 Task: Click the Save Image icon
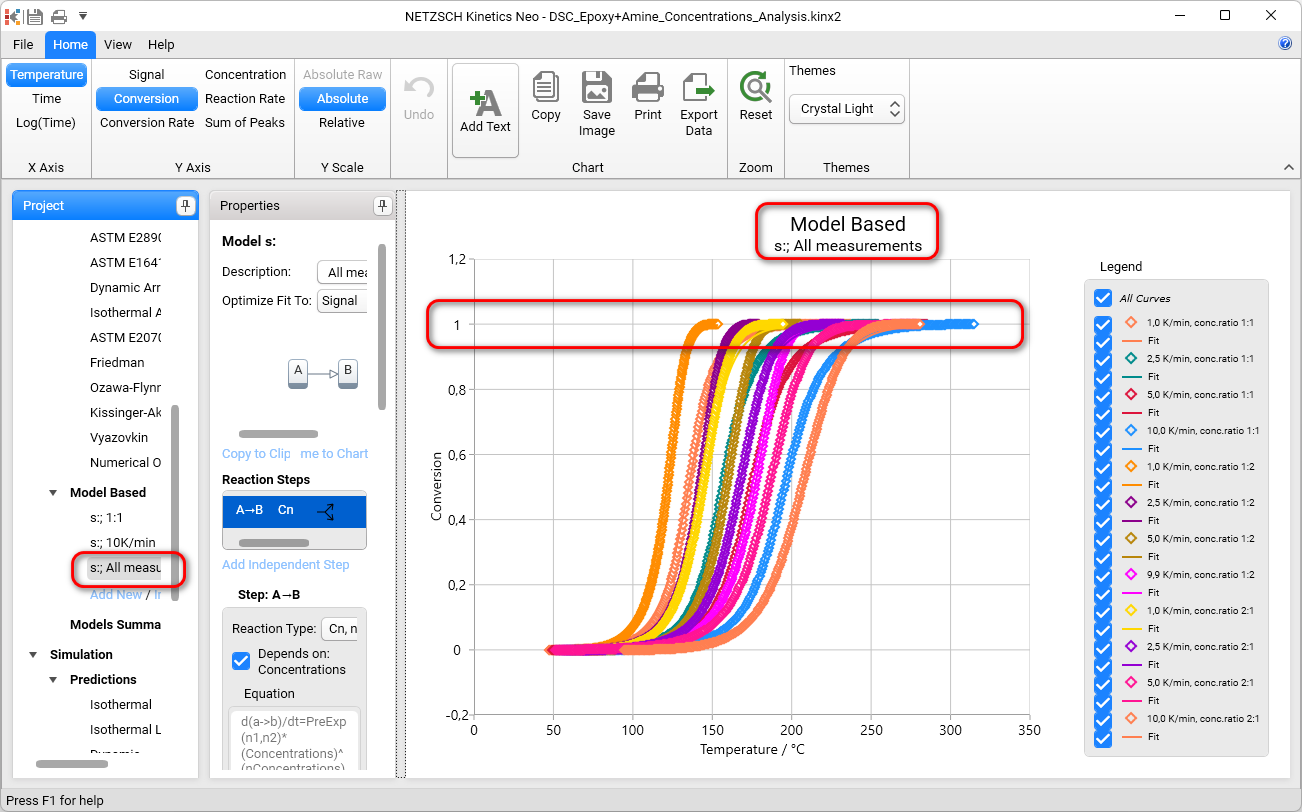[x=597, y=88]
